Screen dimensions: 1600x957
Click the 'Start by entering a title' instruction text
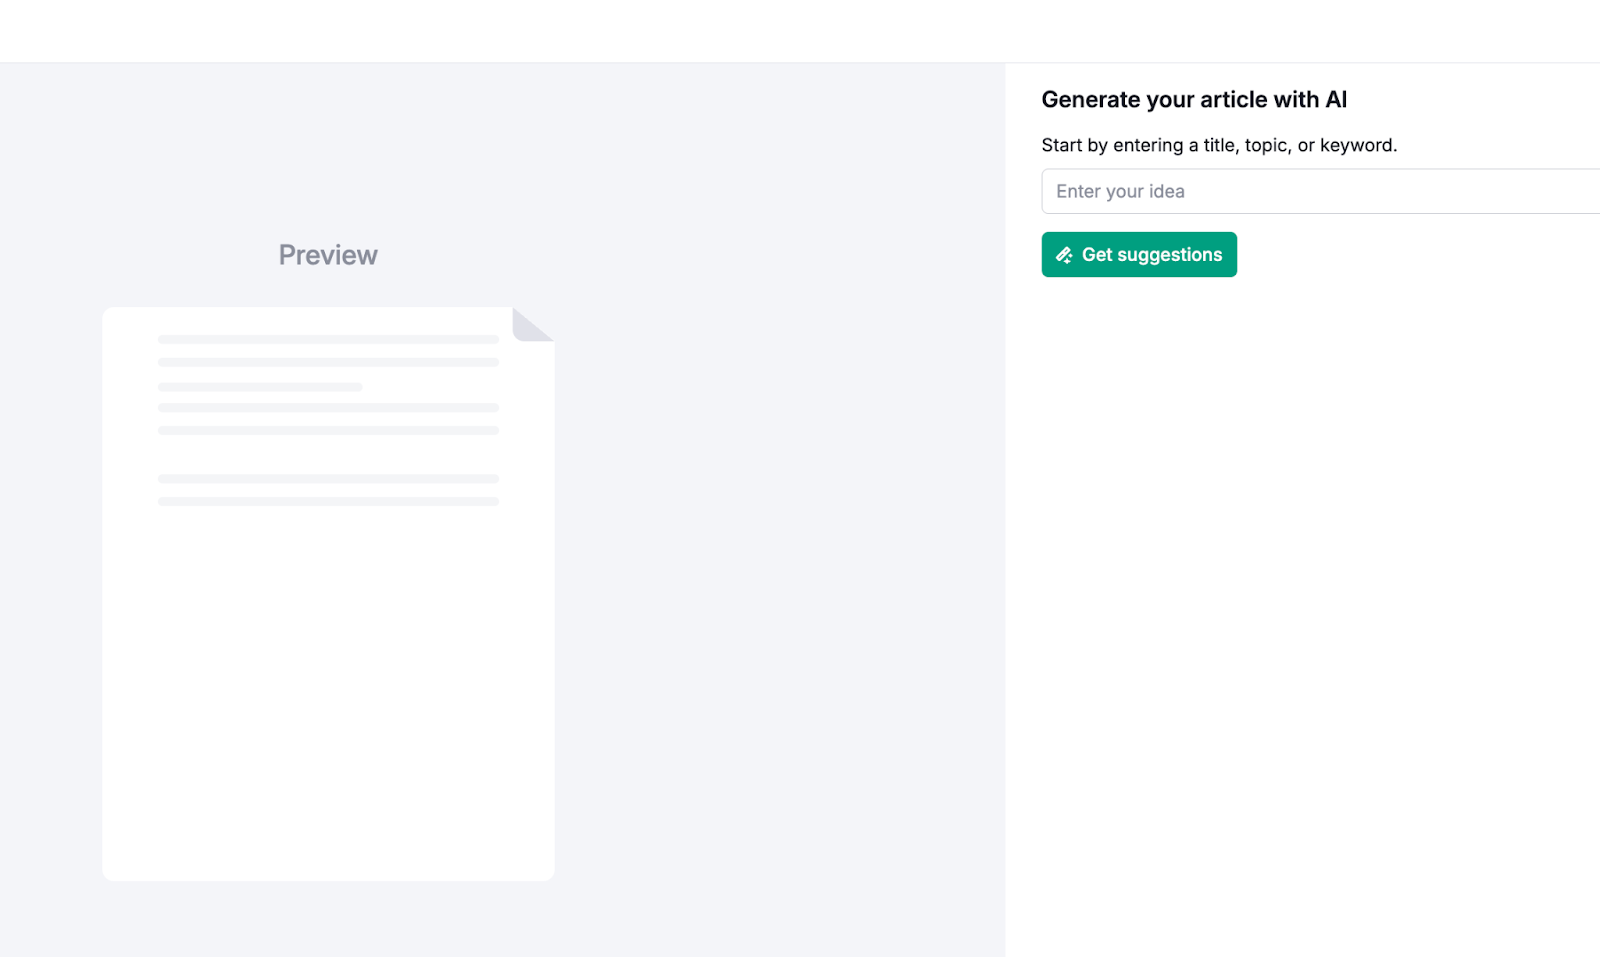coord(1219,145)
